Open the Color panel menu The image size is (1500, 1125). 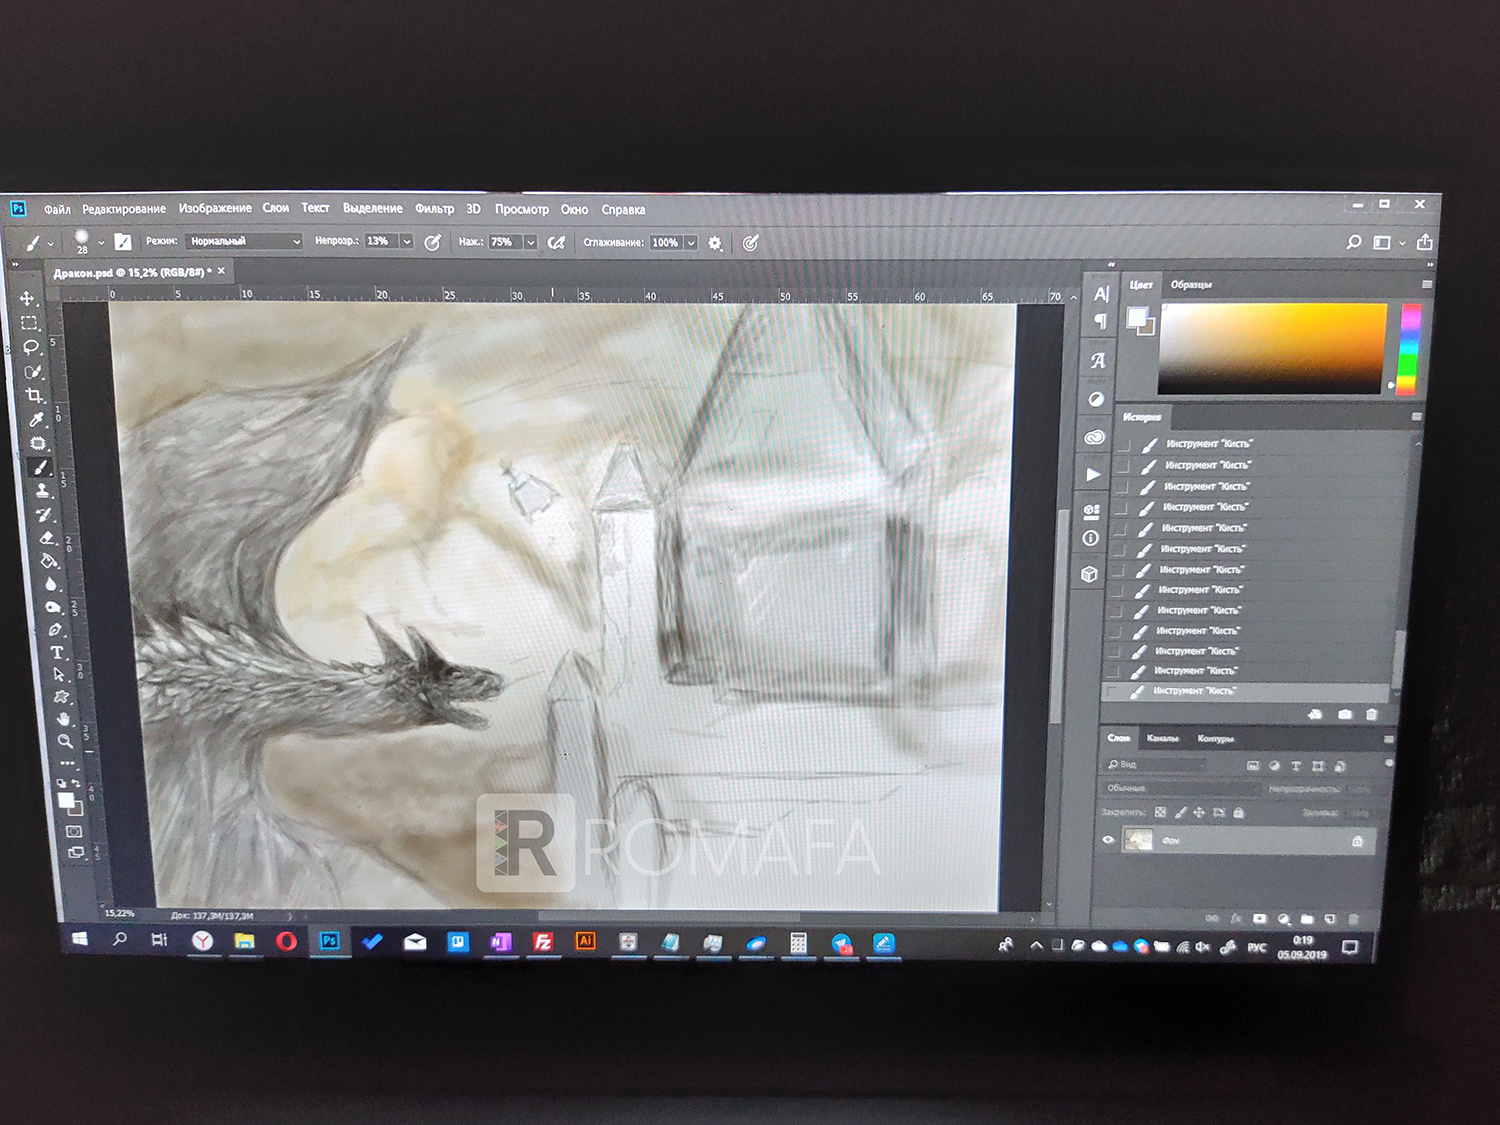coord(1427,284)
